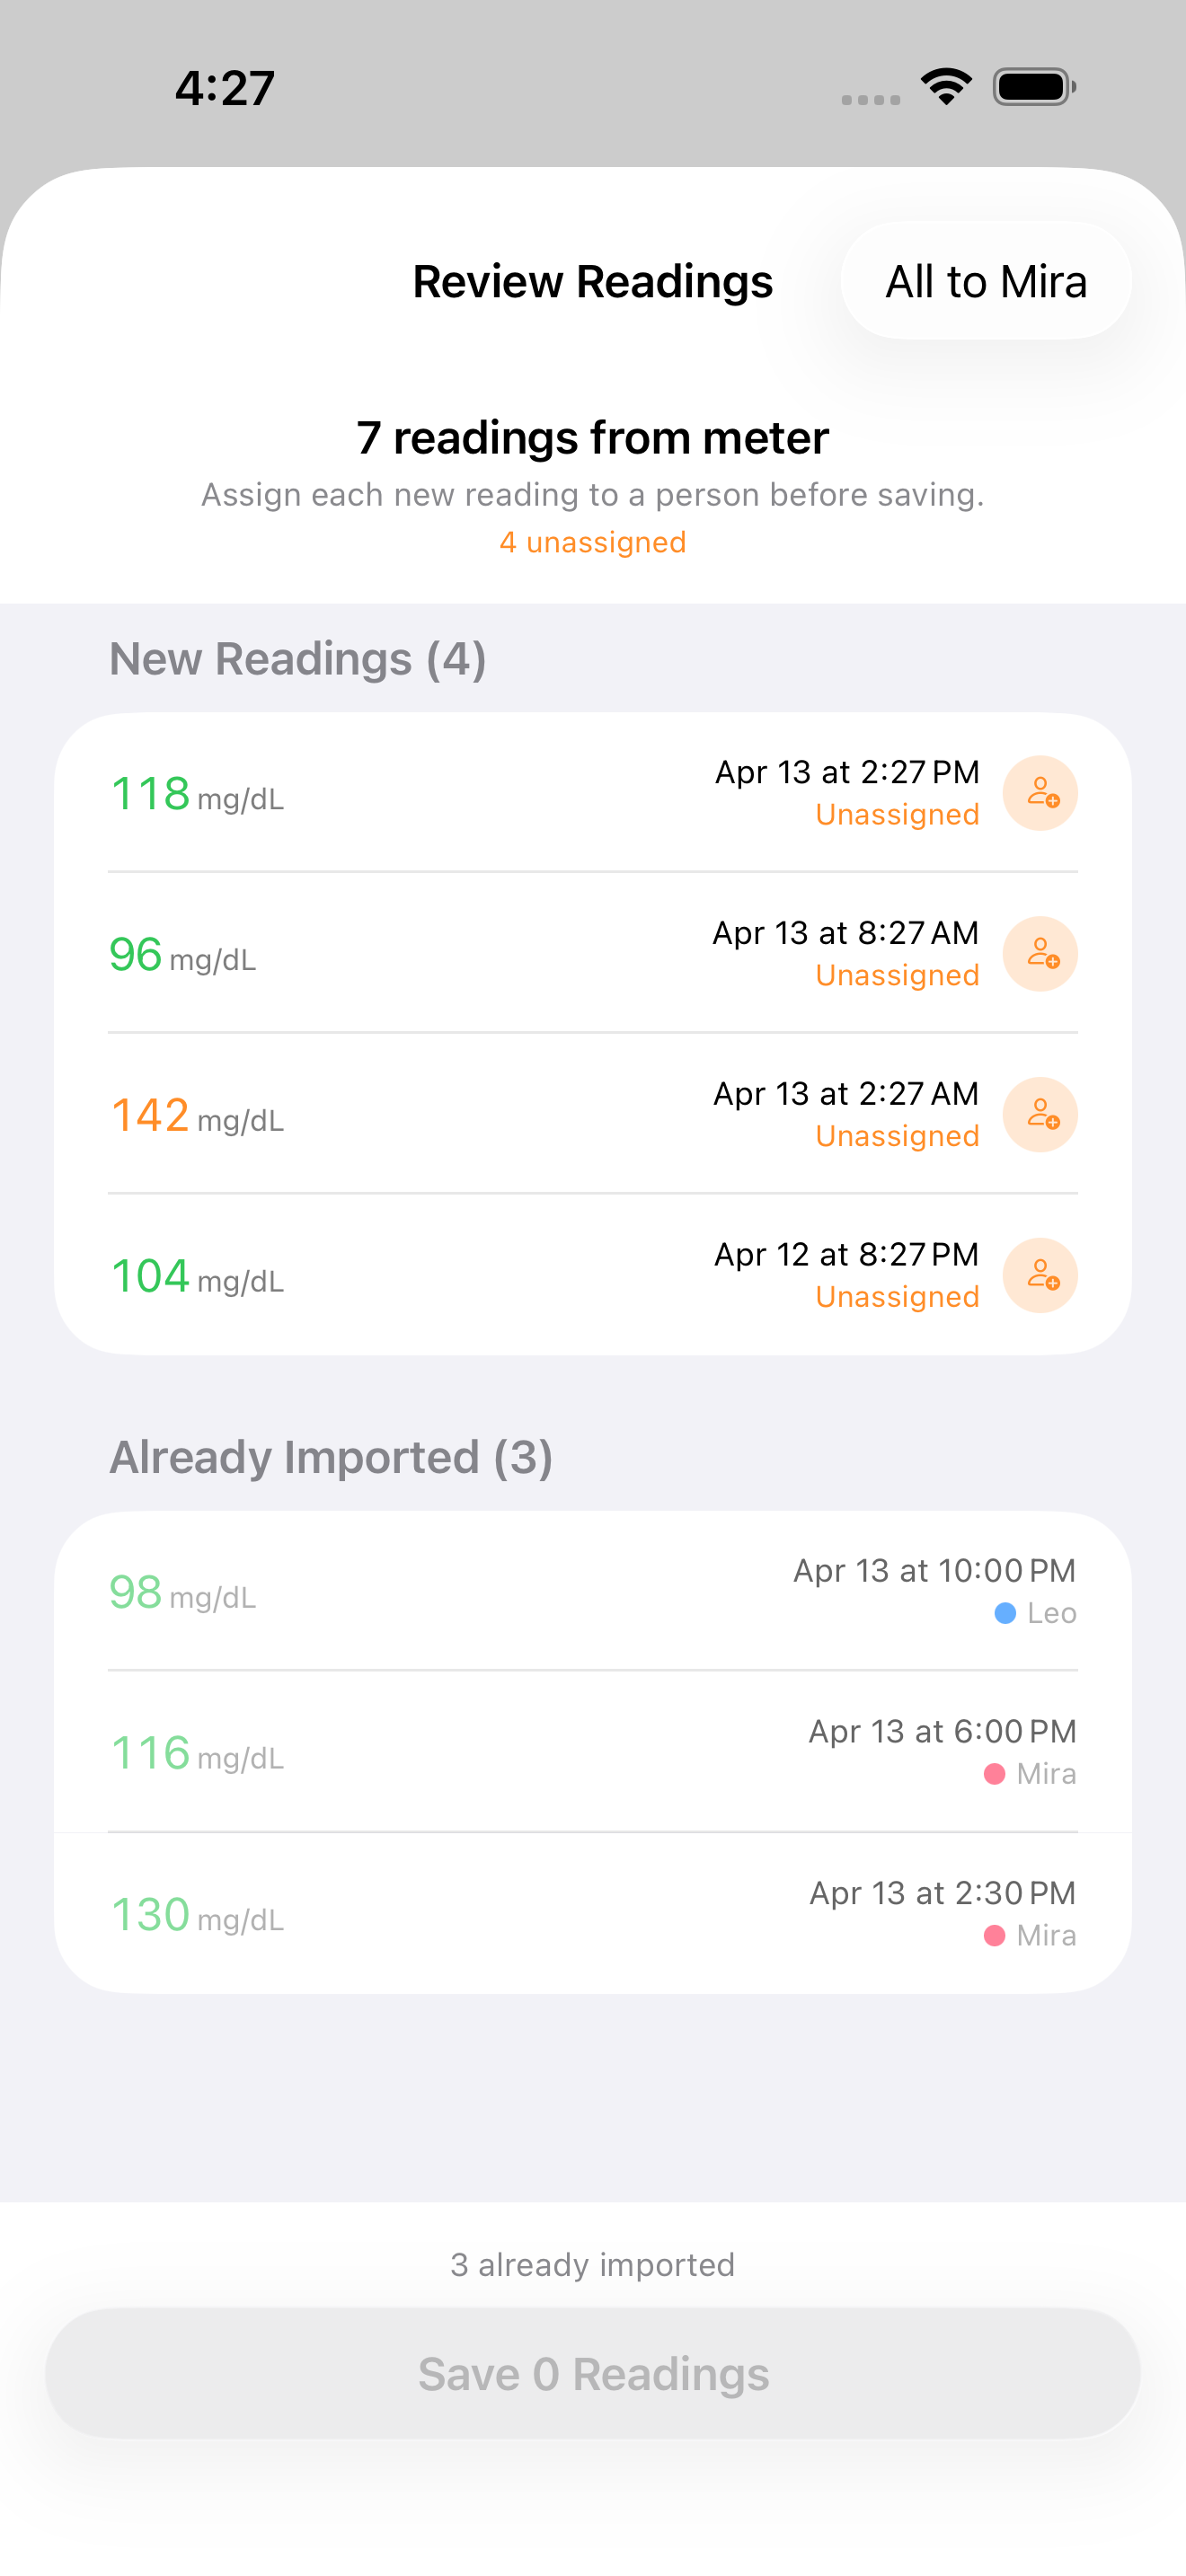The height and width of the screenshot is (2576, 1186).
Task: Select the 118 mg/dL reading value
Action: (150, 794)
